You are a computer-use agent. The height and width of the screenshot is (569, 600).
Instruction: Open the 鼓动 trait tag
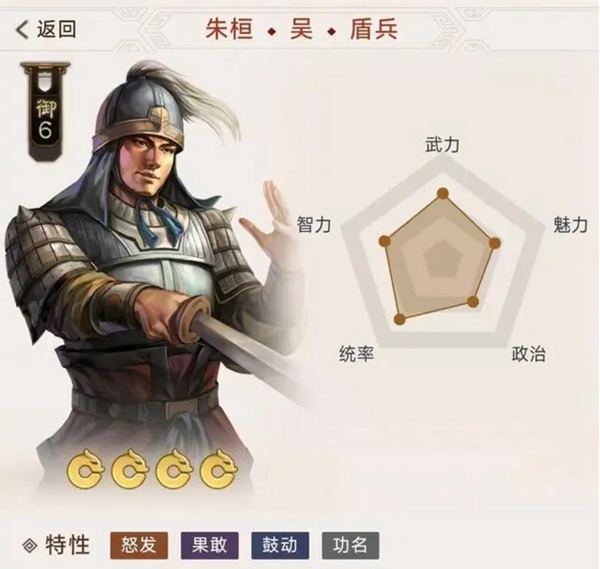click(x=280, y=545)
